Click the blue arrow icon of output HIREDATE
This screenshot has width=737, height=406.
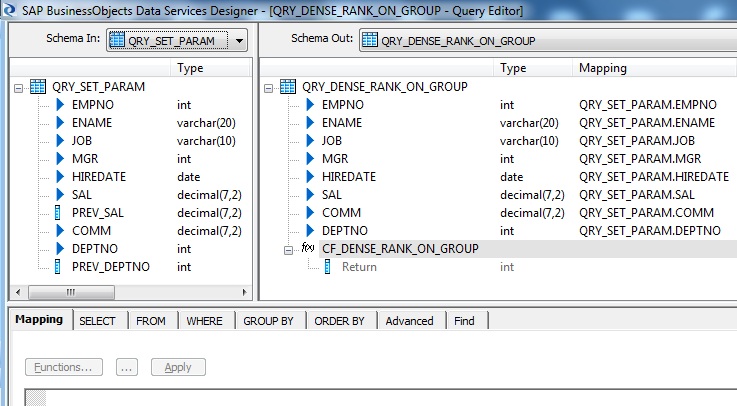click(x=310, y=177)
